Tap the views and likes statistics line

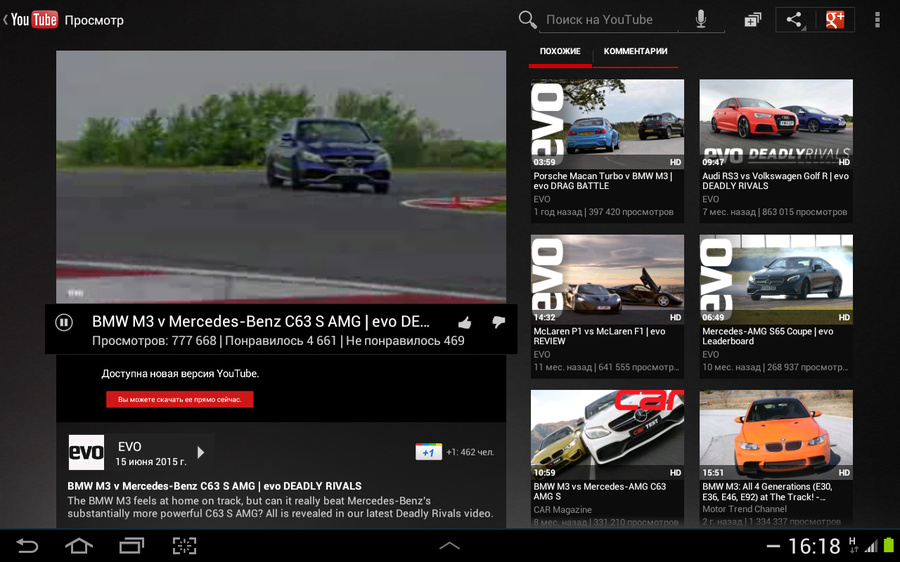[278, 340]
